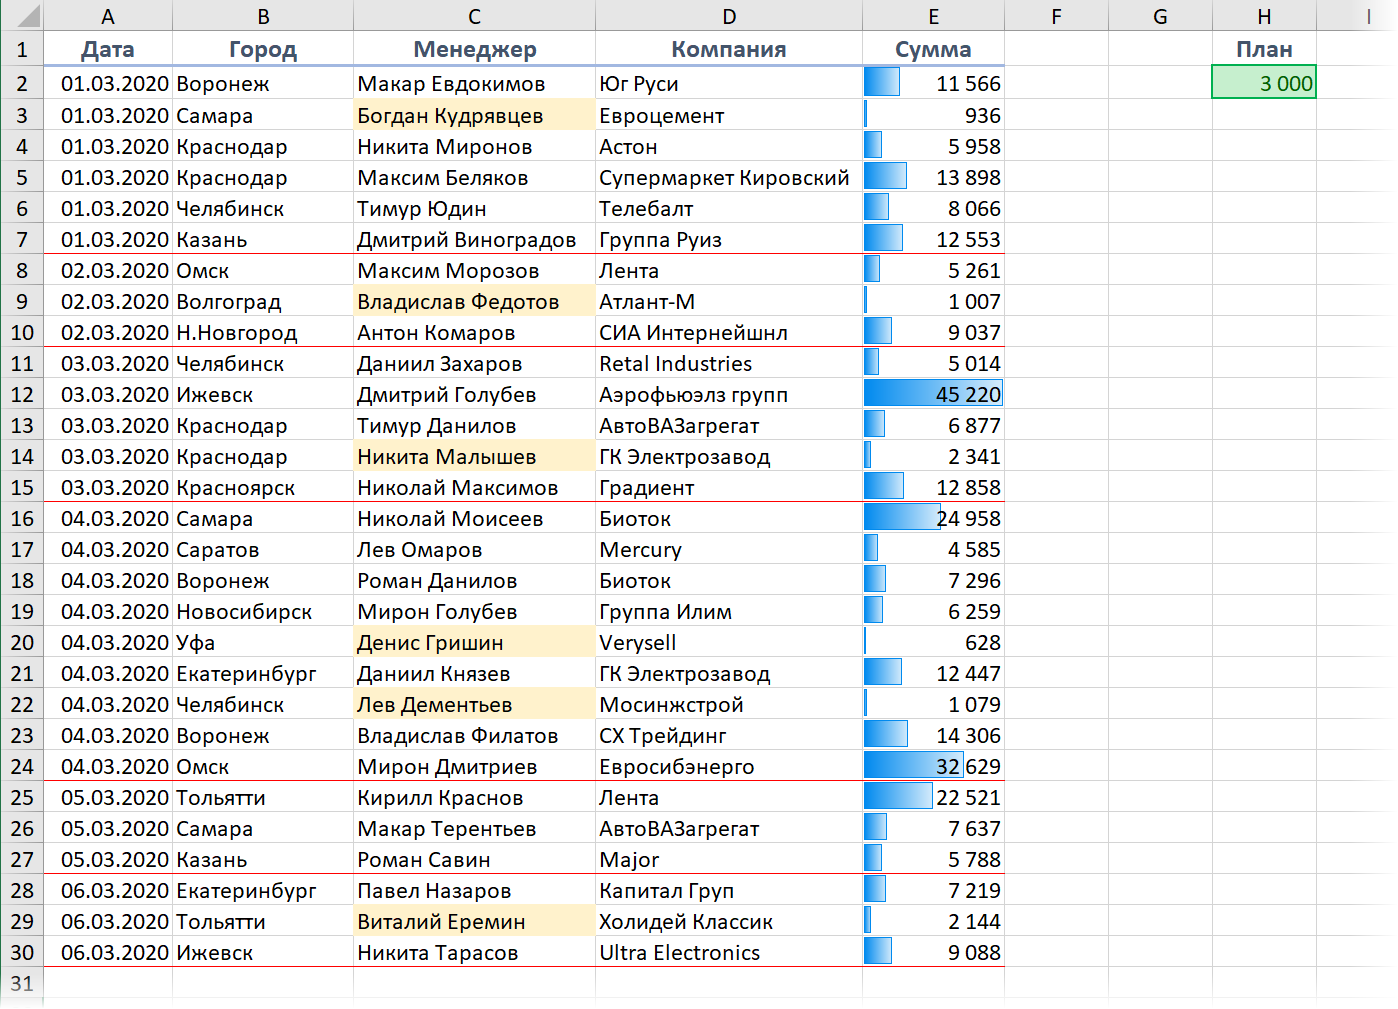
Task: Select city cell Волгоград
Action: (x=263, y=301)
